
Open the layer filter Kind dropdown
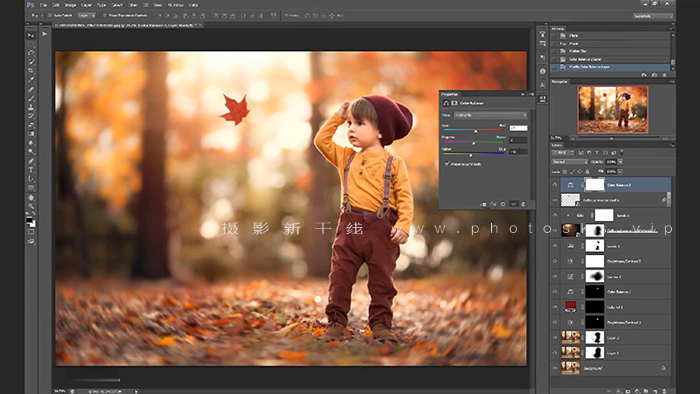click(563, 153)
